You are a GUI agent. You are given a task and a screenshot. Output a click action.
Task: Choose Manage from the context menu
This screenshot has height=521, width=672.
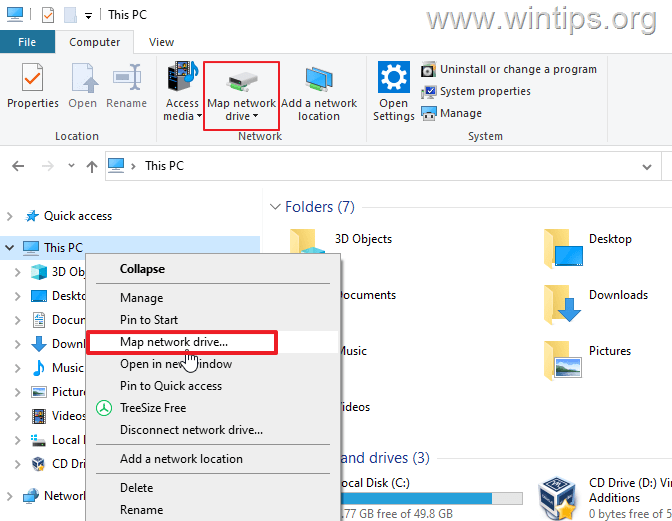click(x=213, y=298)
